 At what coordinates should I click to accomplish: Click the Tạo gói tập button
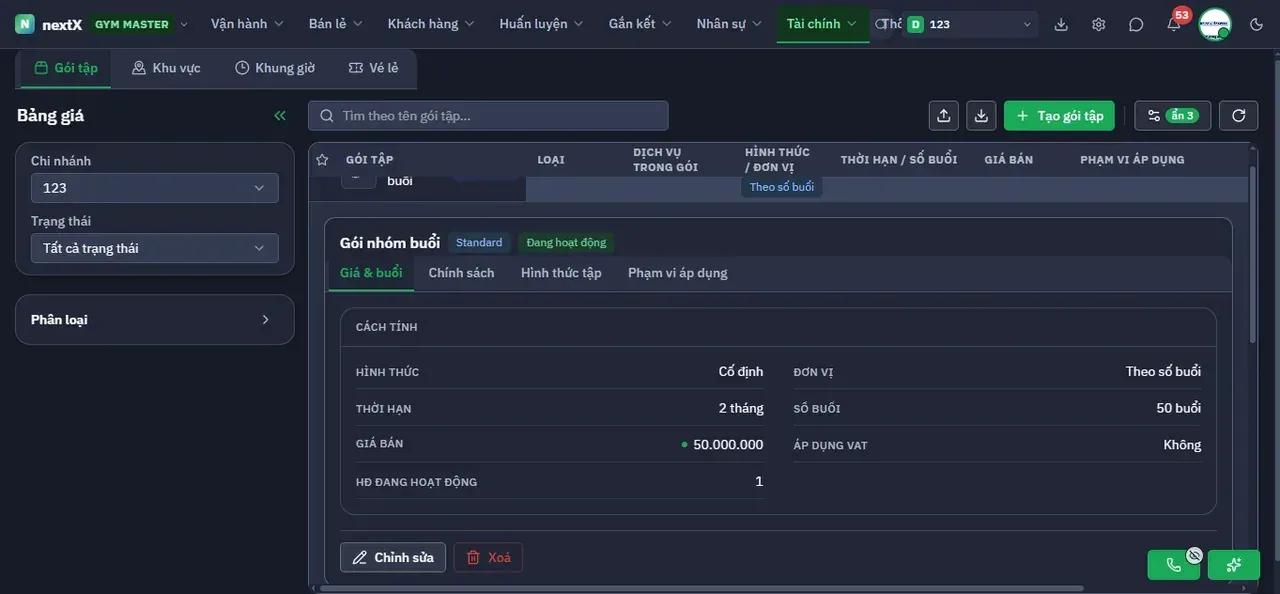(x=1060, y=116)
